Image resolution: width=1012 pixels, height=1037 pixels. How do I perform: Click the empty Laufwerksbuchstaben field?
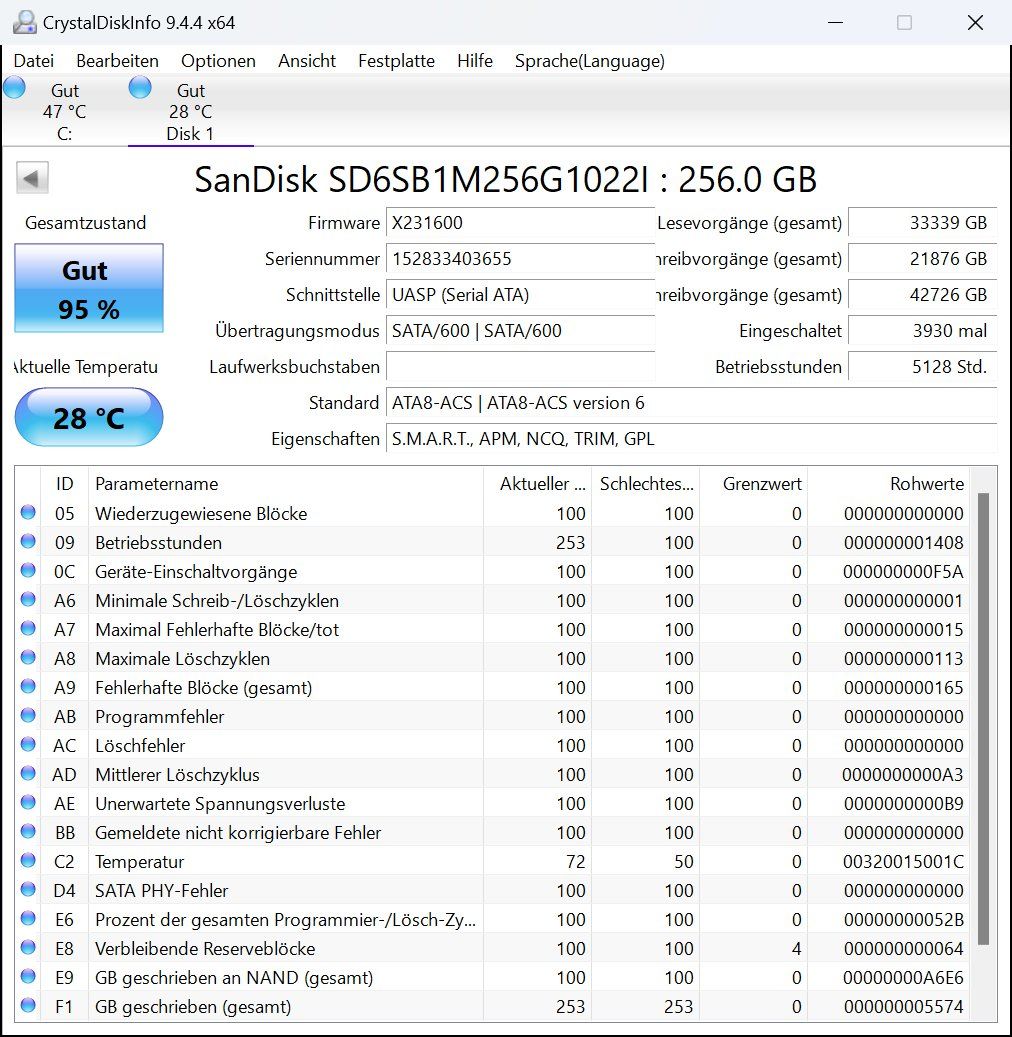tap(520, 366)
